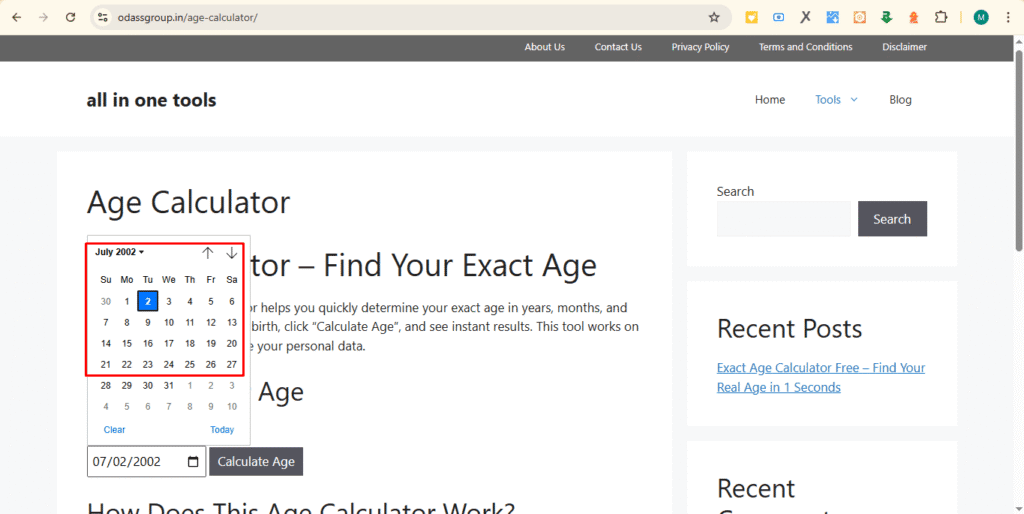Choose day 31 in the date picker

168,385
